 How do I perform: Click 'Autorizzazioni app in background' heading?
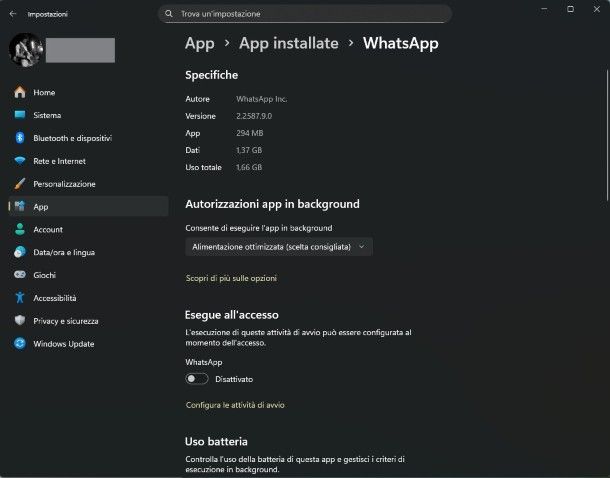pos(272,204)
